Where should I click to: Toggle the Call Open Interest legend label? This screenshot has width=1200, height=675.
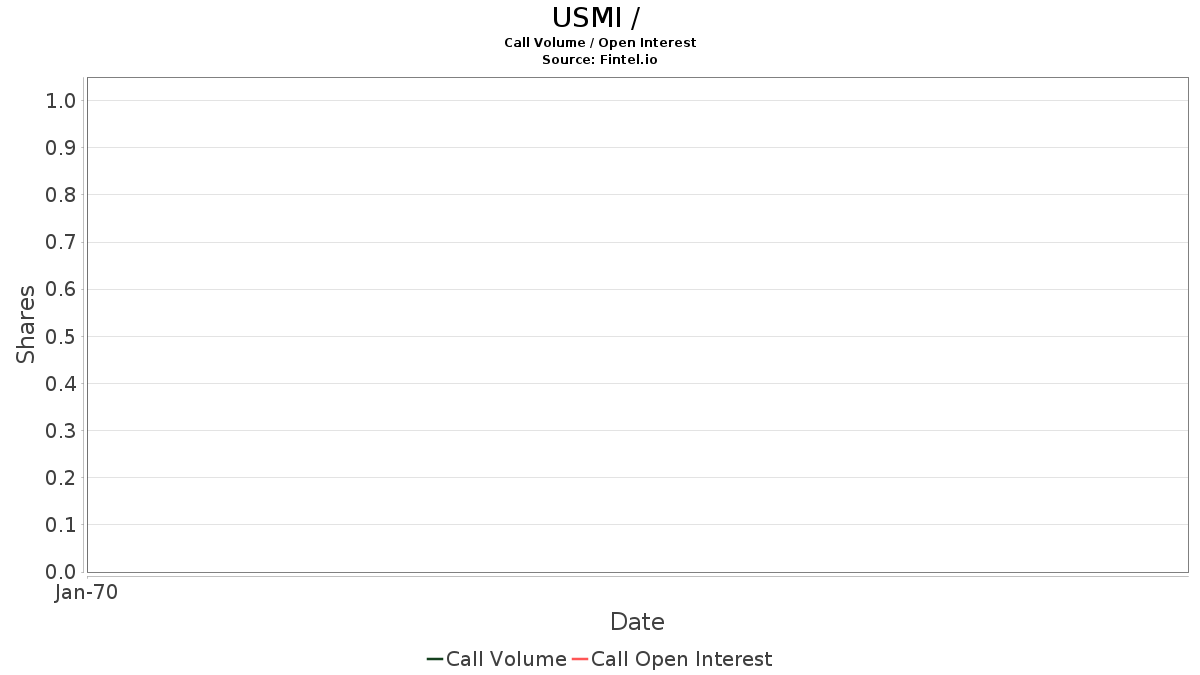(x=681, y=659)
